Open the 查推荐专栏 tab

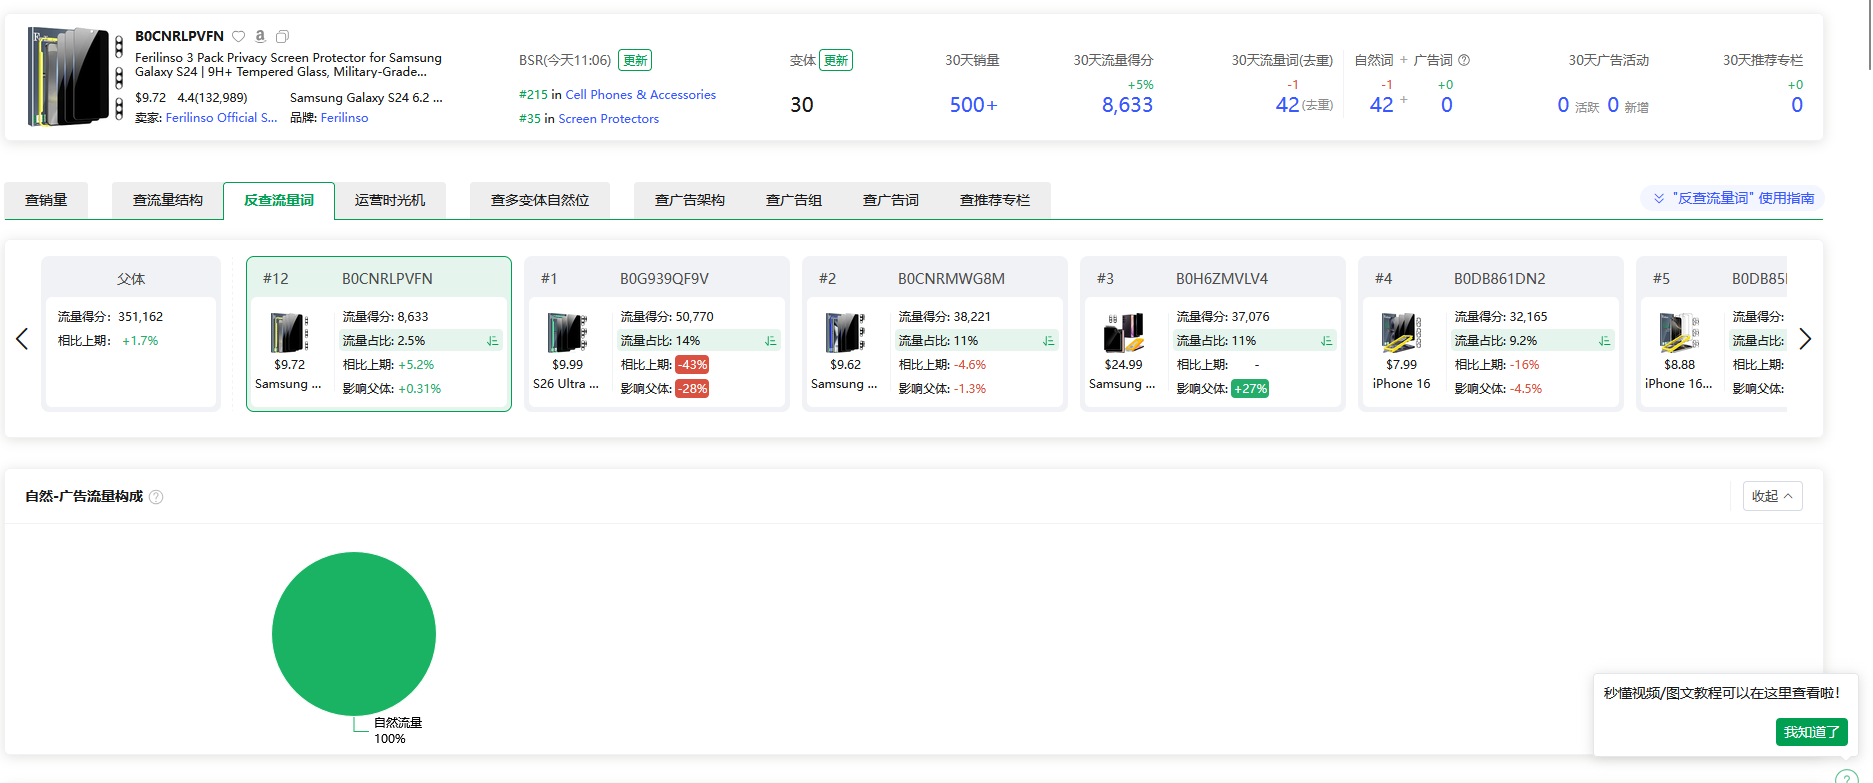coord(995,200)
